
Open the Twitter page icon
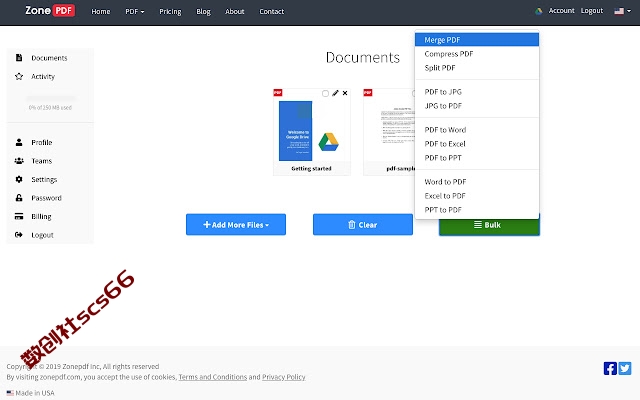pos(625,368)
